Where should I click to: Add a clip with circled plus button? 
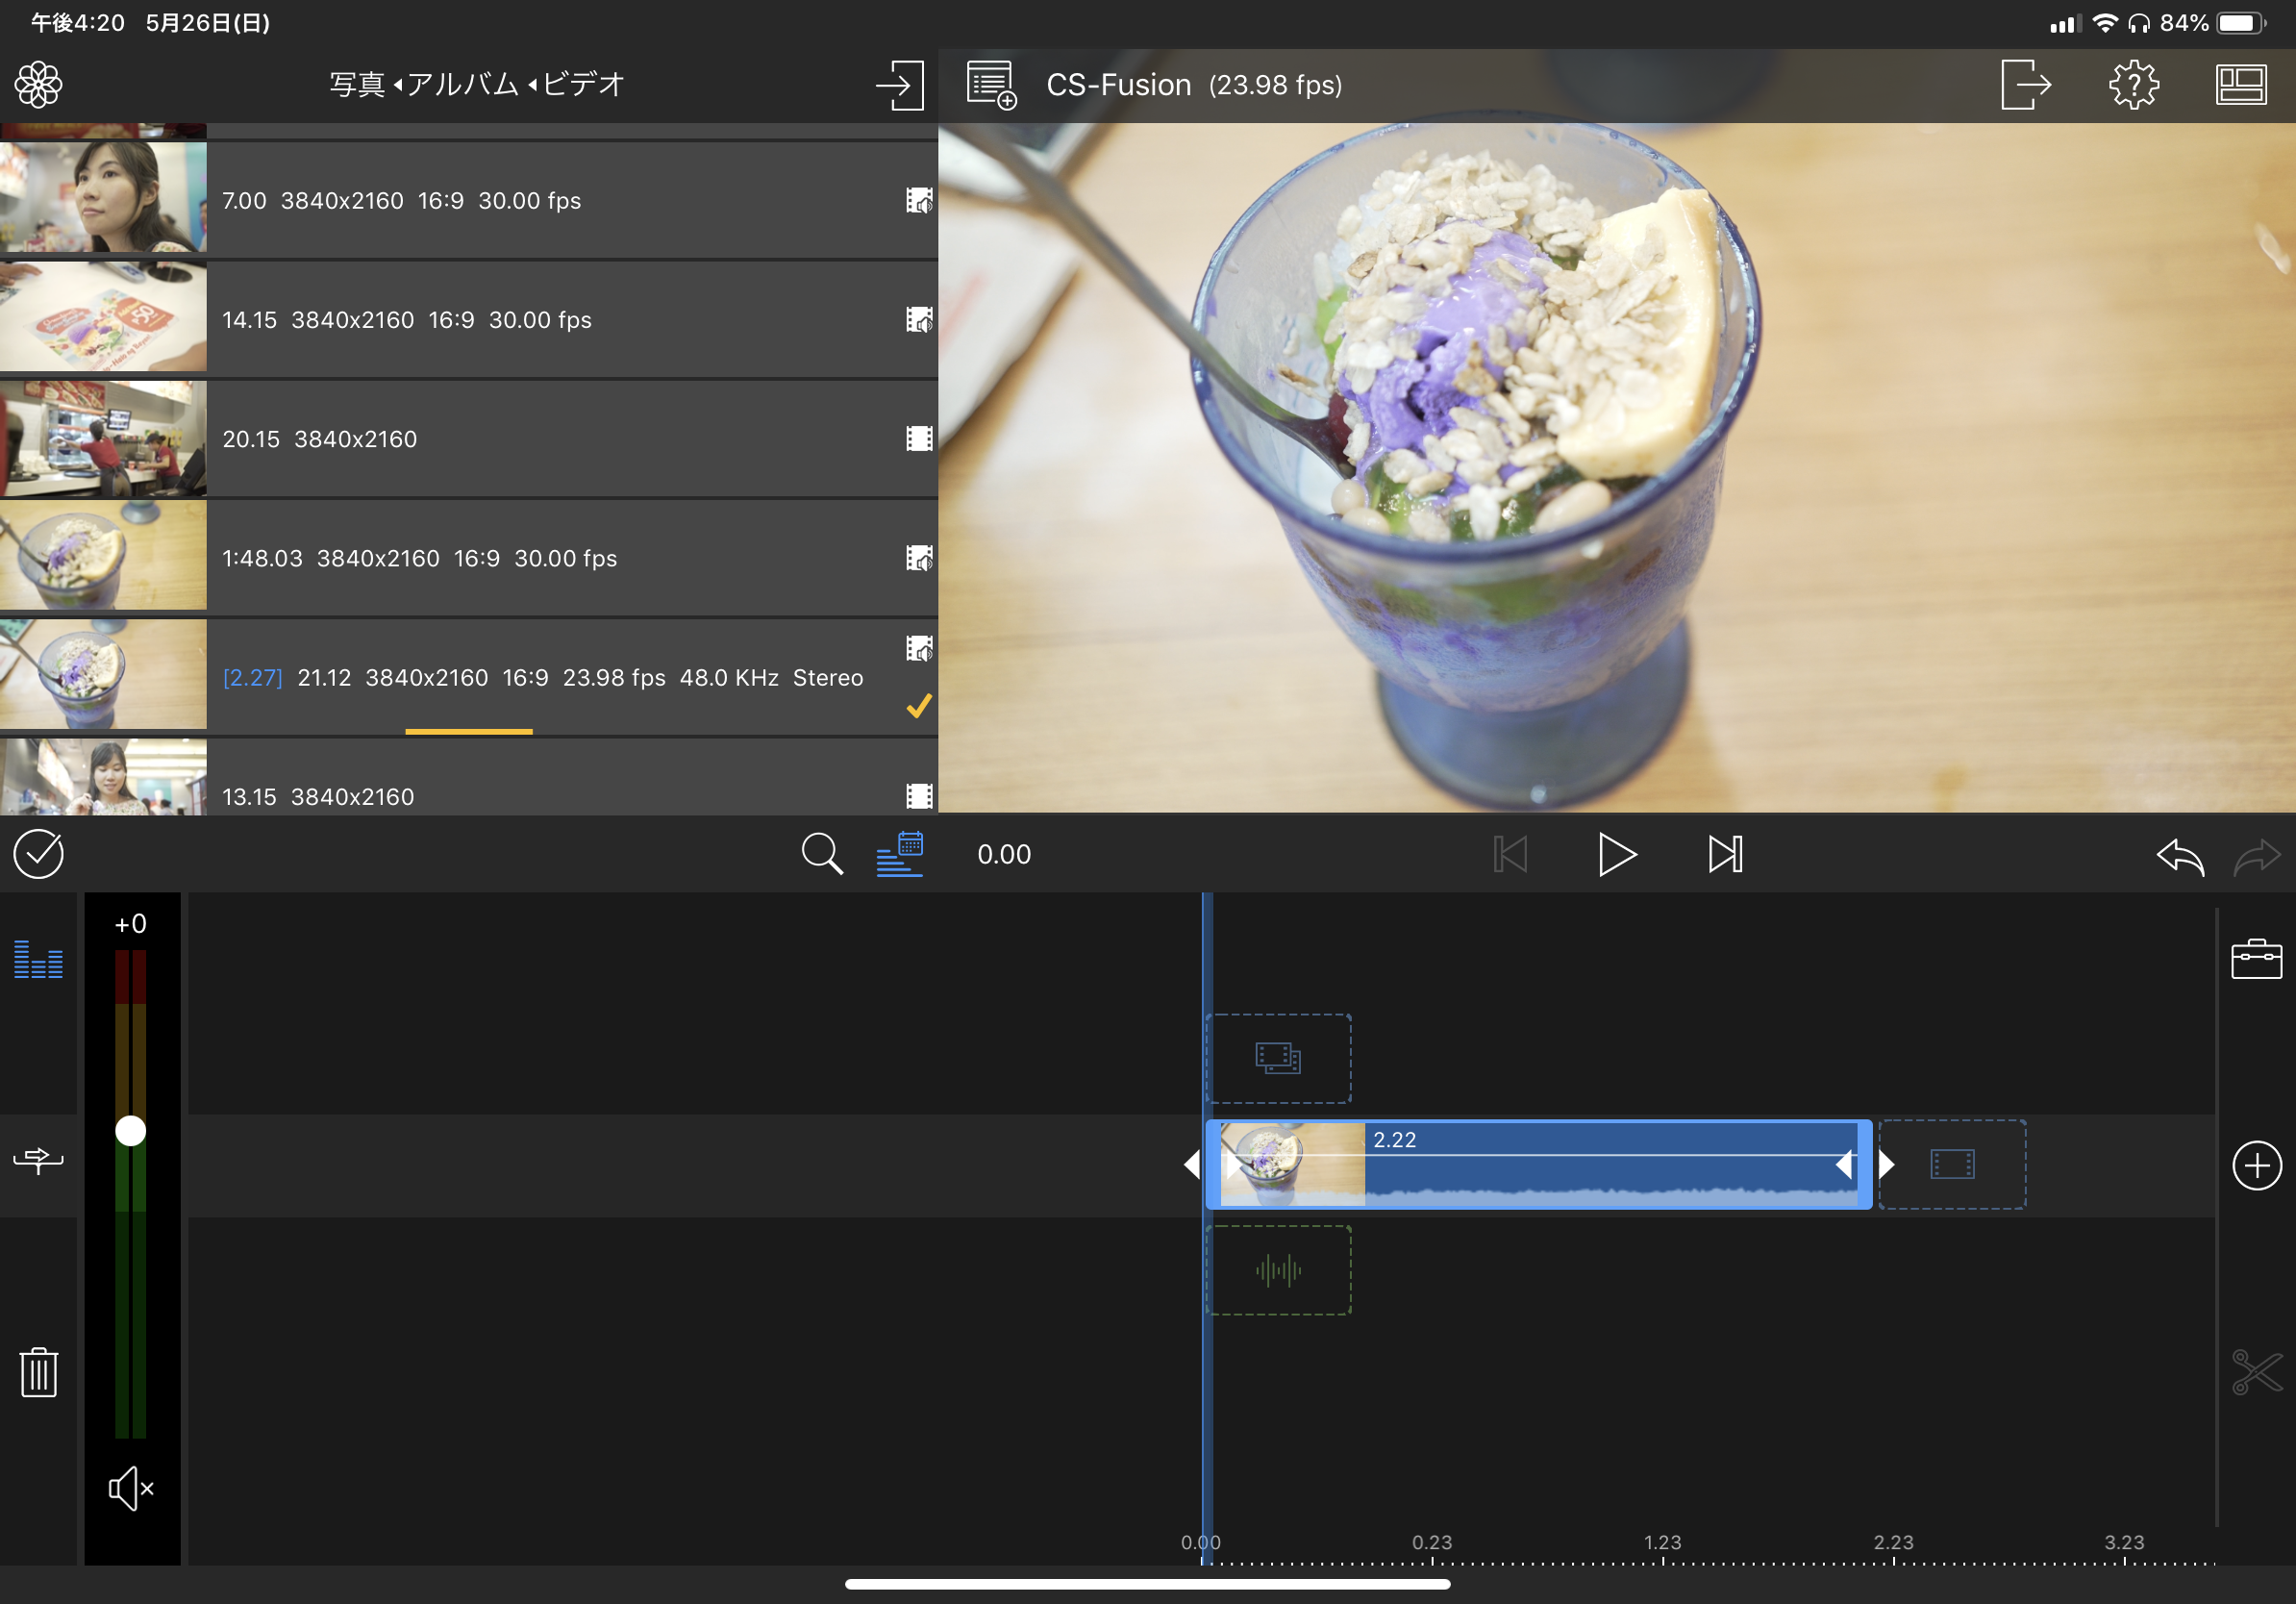point(2256,1165)
